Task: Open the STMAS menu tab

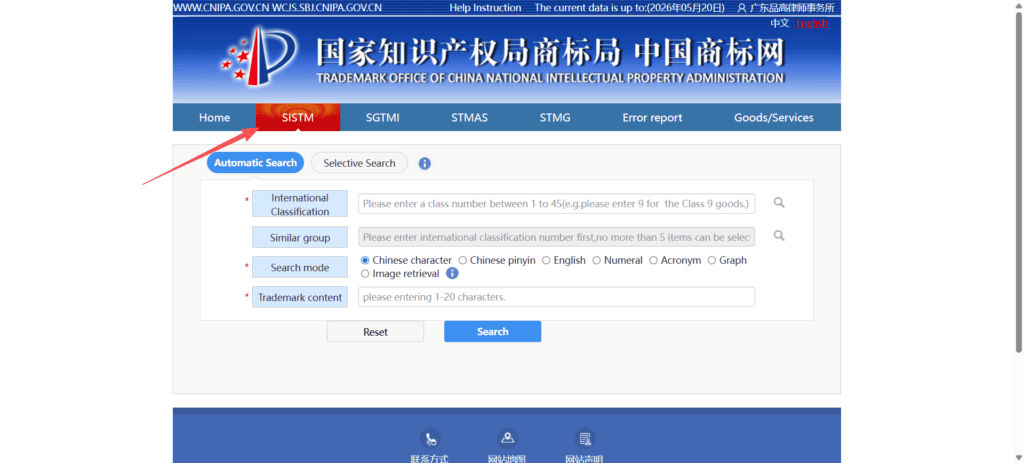Action: pos(470,118)
